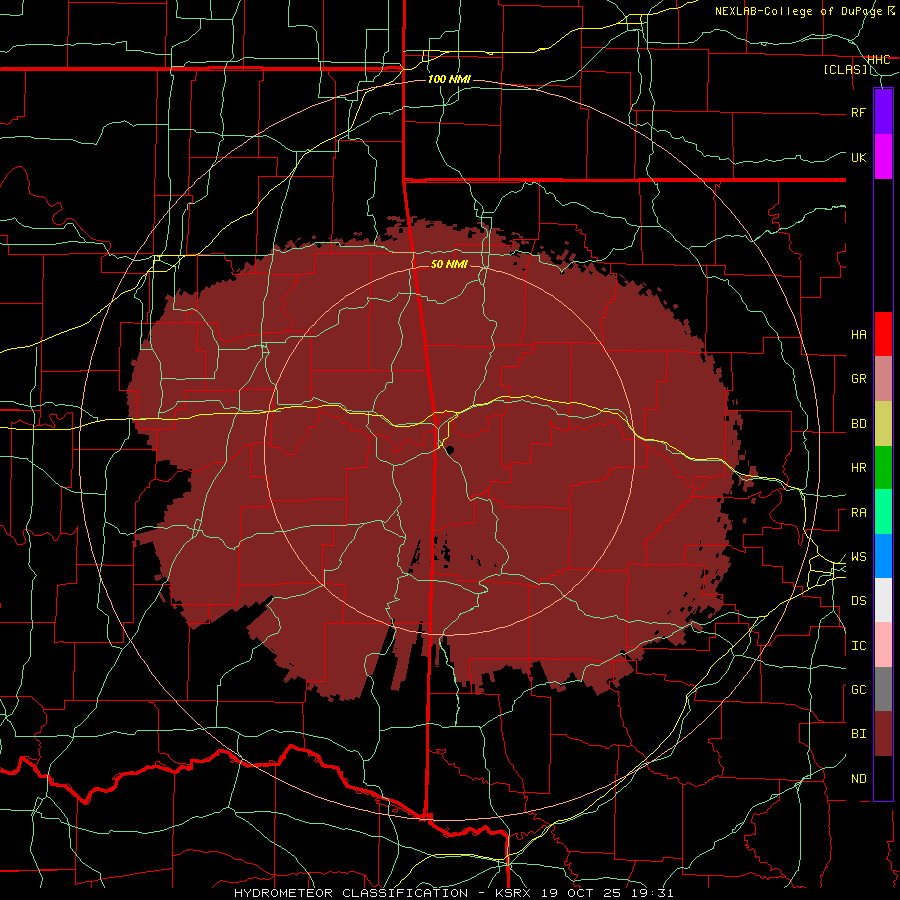Select the BD yellow legend swatch
The height and width of the screenshot is (900, 900).
click(883, 423)
